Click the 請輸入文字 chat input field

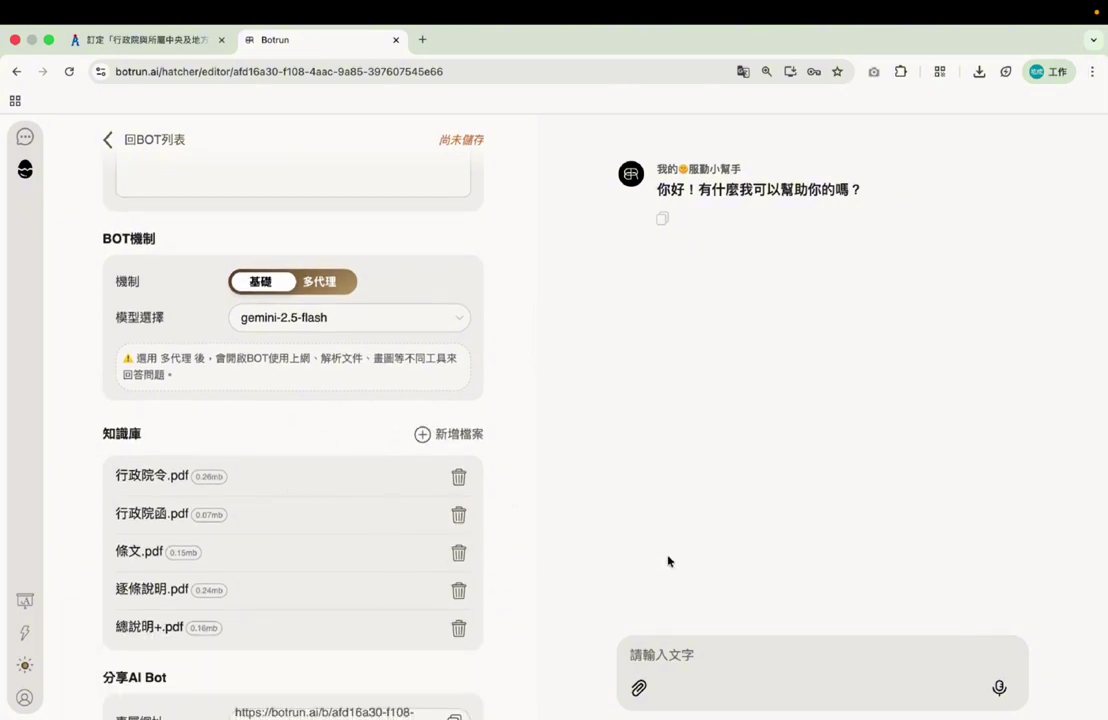(823, 655)
